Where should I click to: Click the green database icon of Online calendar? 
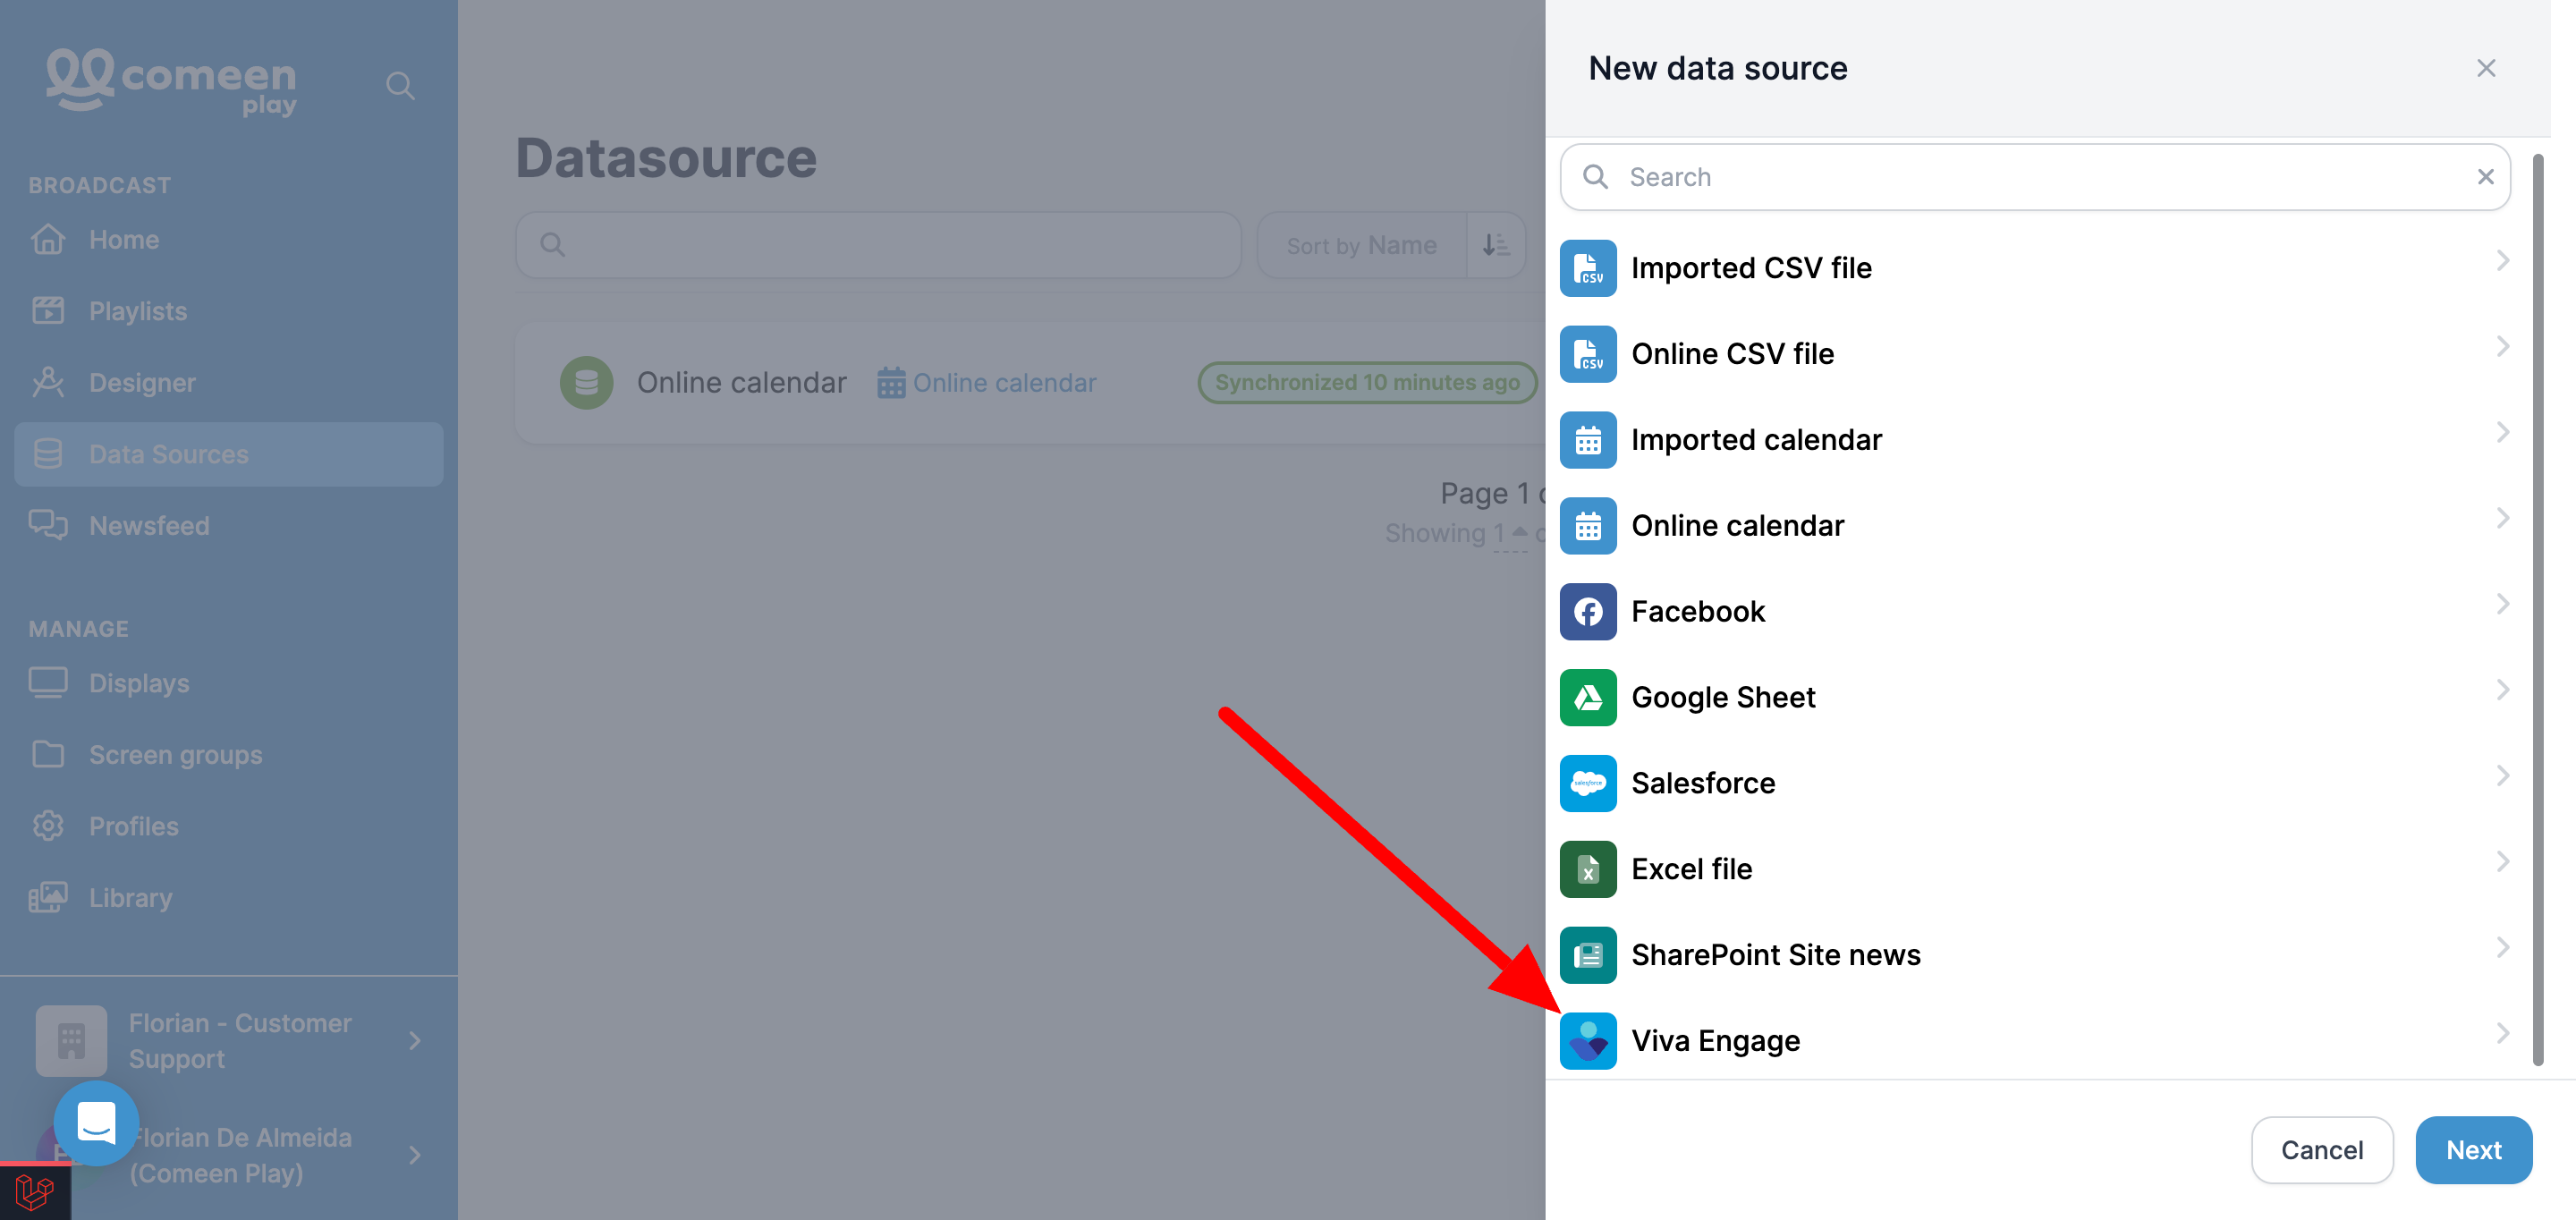(x=586, y=383)
